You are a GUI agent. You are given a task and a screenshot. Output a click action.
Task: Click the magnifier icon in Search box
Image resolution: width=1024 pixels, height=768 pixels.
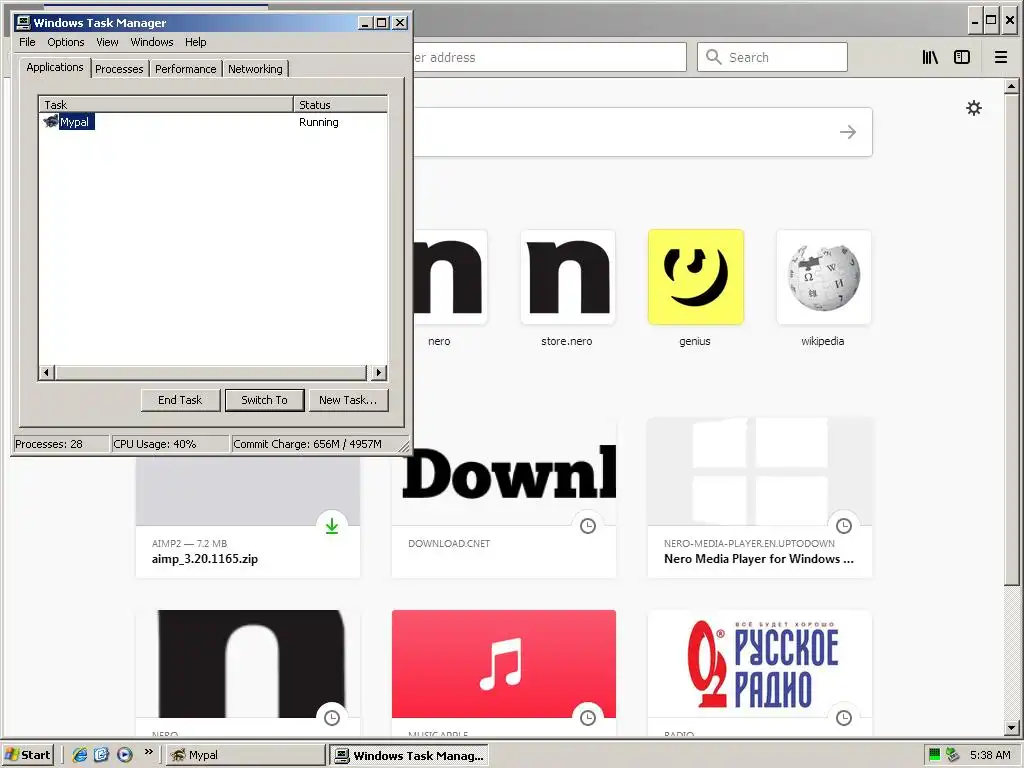(x=714, y=57)
